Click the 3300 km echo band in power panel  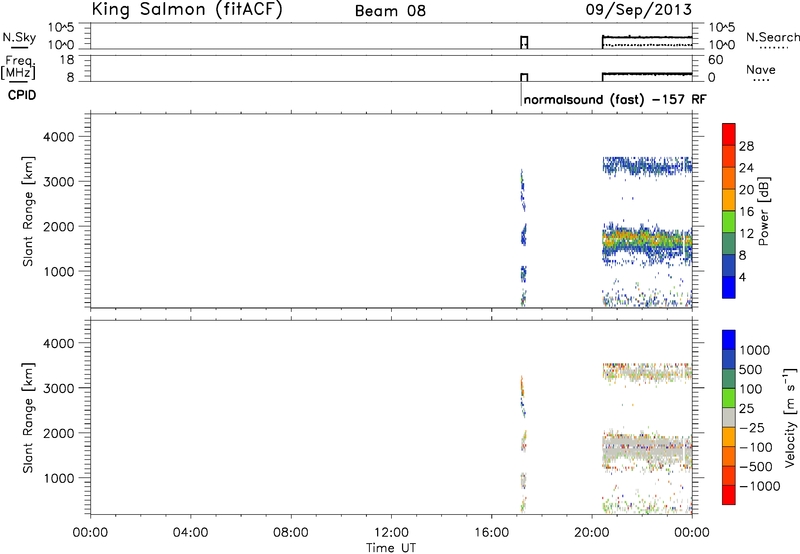(647, 166)
